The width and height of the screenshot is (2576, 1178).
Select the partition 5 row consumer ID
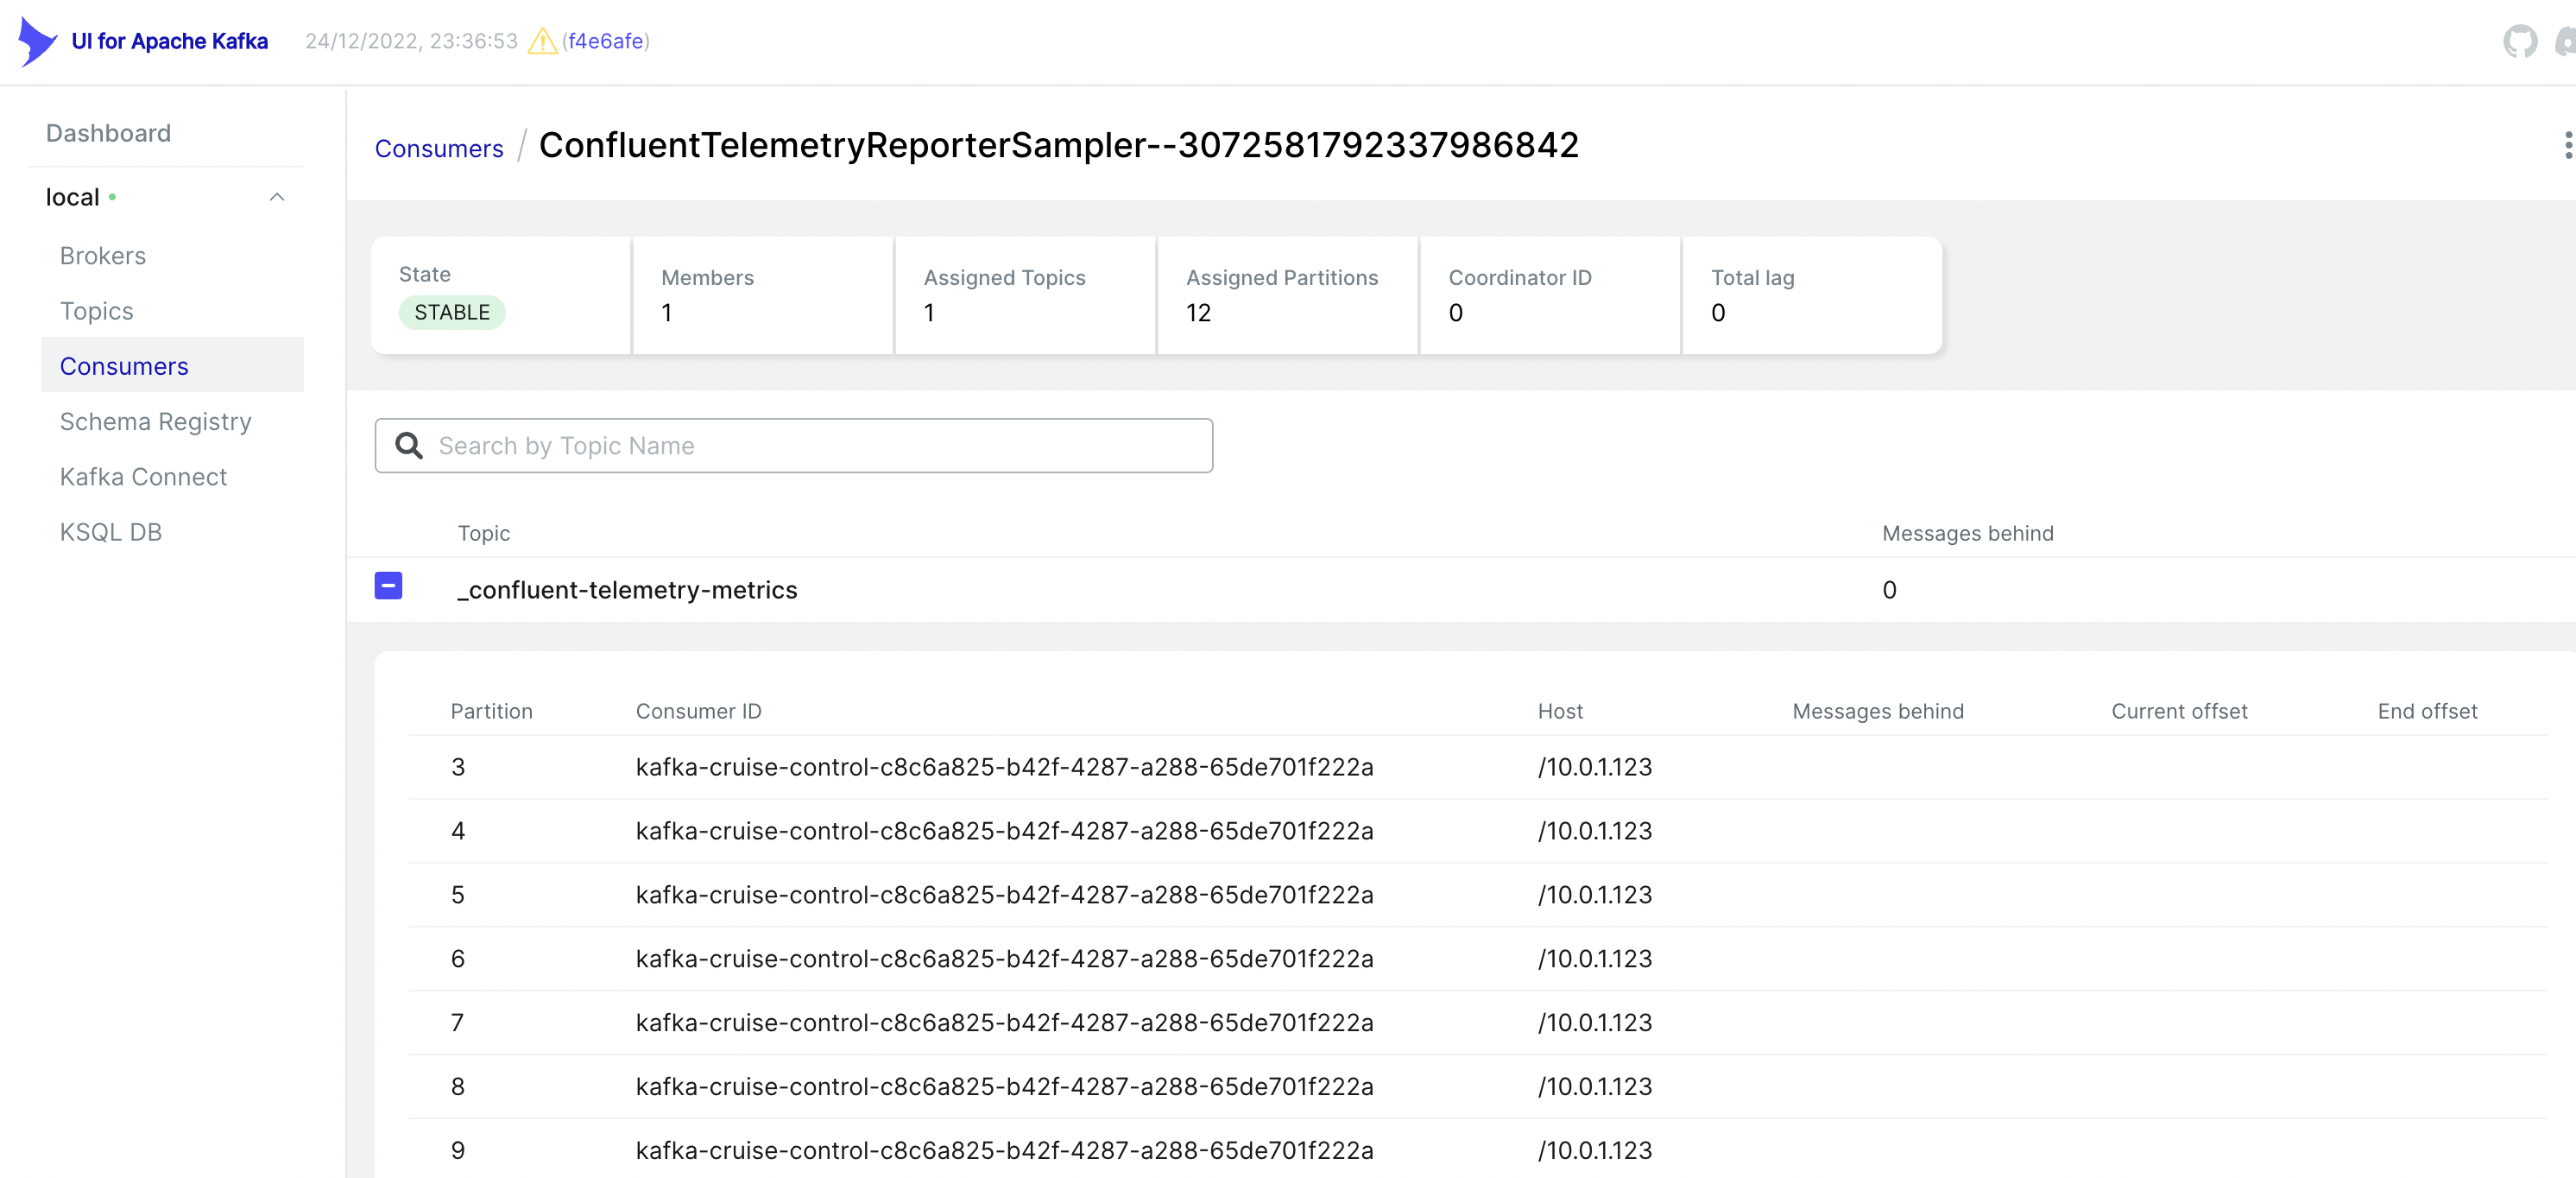point(1004,895)
